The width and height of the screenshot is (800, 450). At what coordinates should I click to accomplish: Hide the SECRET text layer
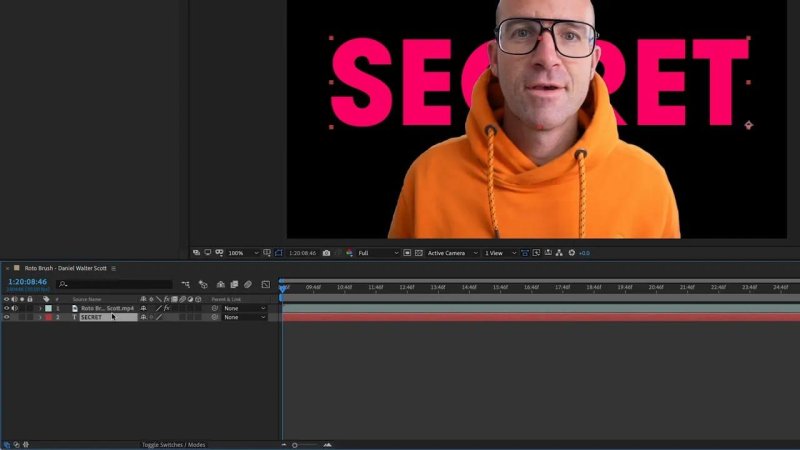(x=7, y=317)
